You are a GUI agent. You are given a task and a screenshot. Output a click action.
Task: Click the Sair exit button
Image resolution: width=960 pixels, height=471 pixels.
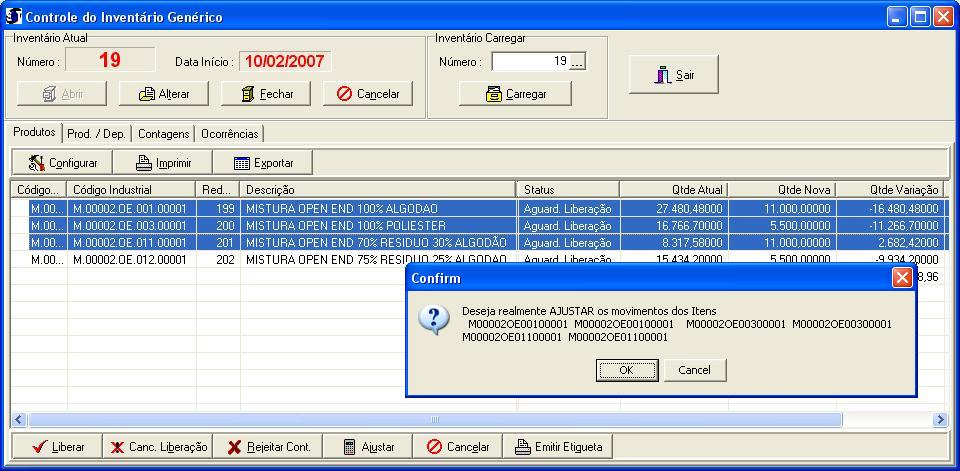[x=673, y=75]
